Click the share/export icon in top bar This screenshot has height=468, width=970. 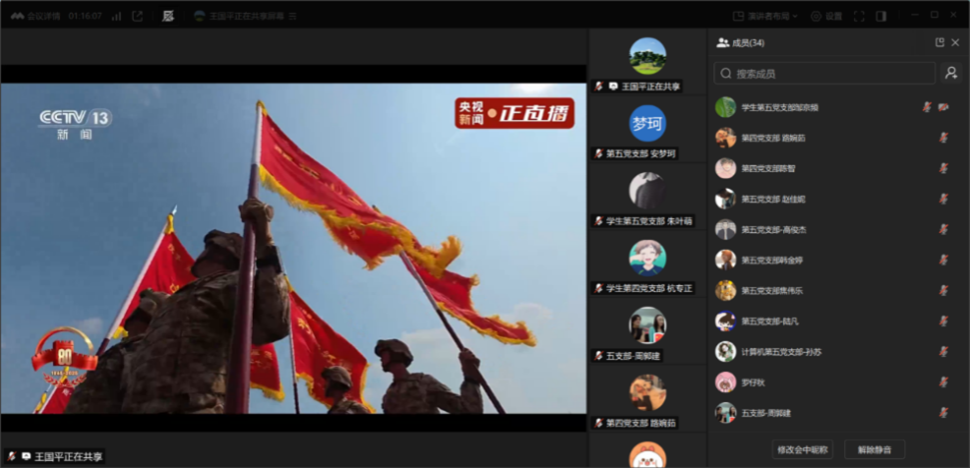tap(138, 16)
